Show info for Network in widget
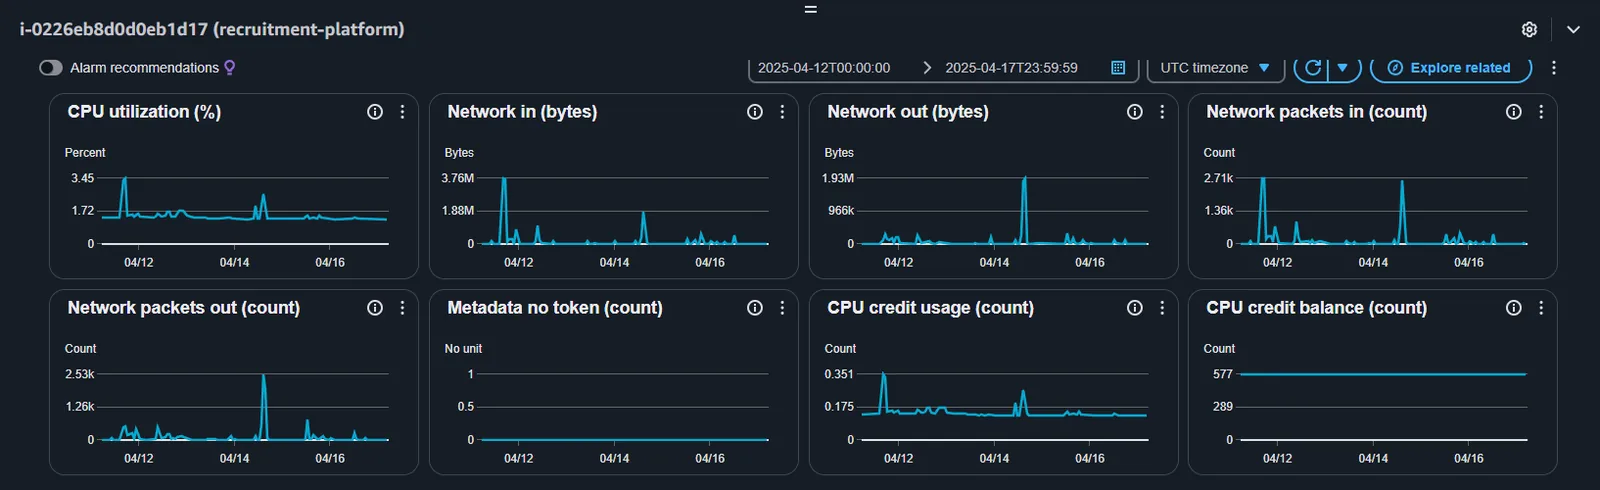The height and width of the screenshot is (490, 1600). coord(755,112)
